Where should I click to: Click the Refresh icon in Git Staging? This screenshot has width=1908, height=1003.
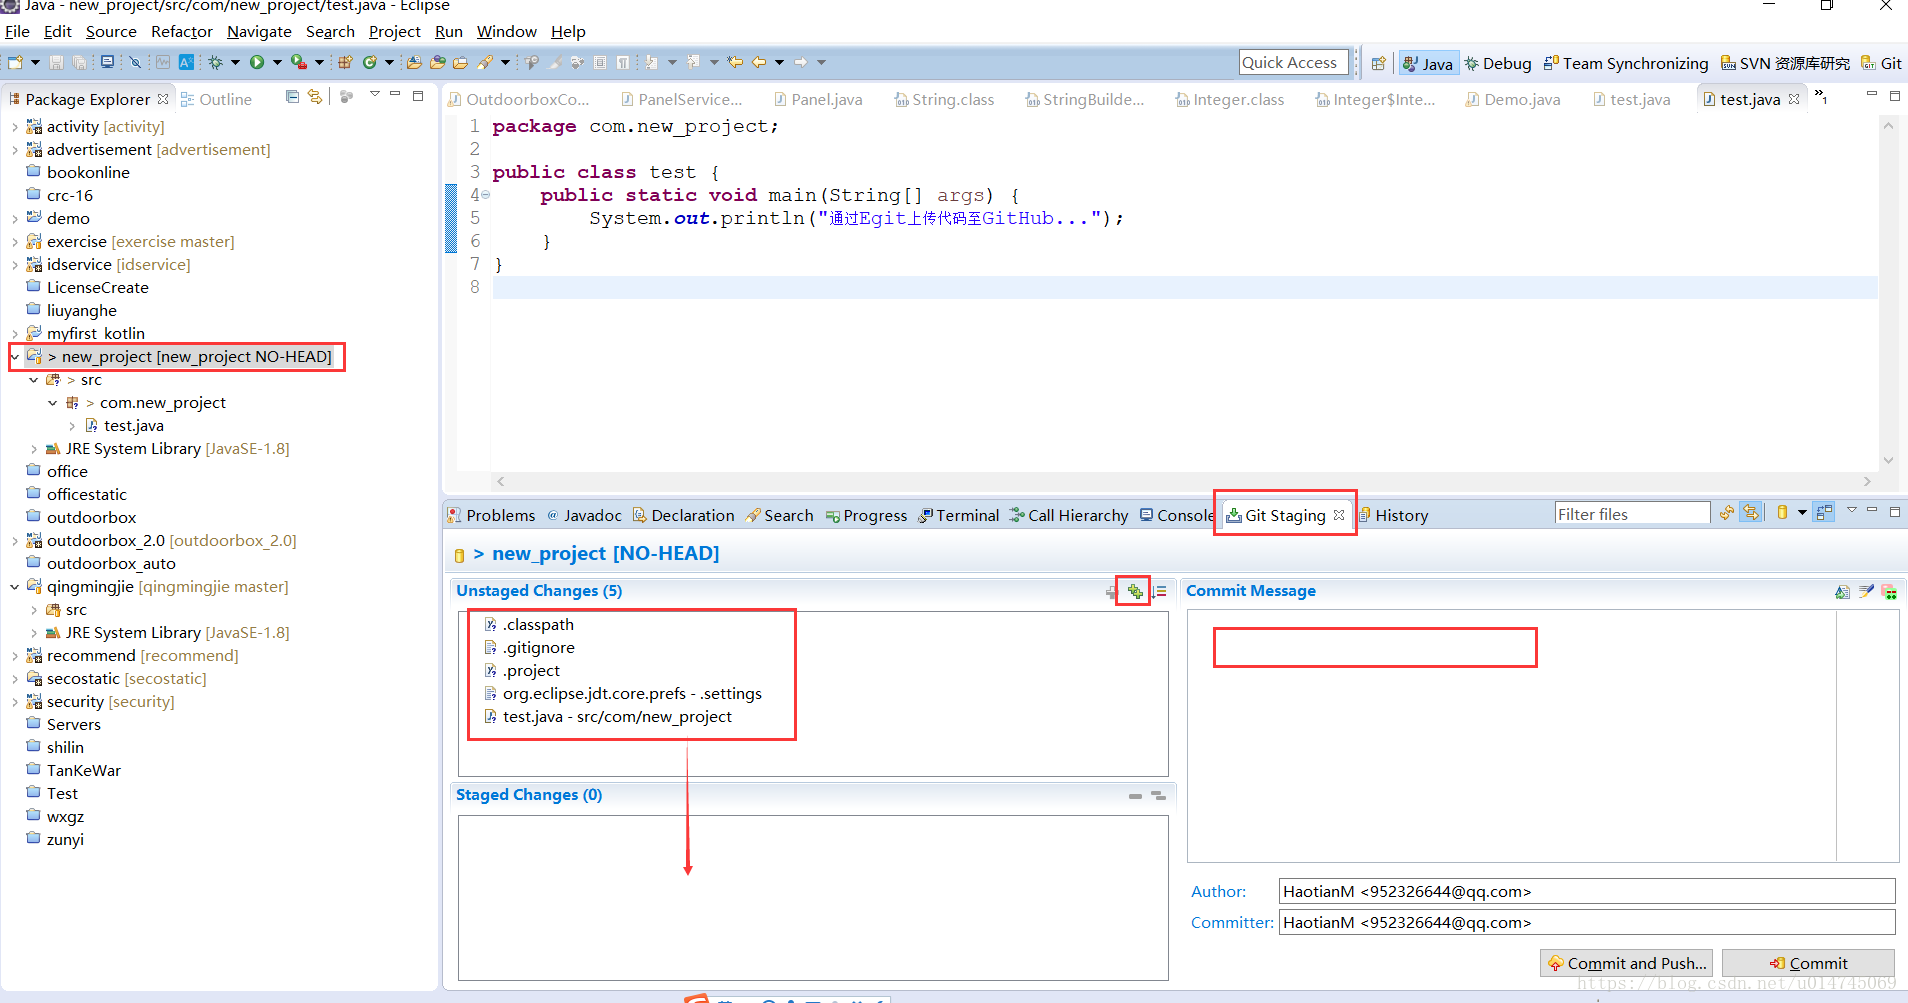(1727, 513)
